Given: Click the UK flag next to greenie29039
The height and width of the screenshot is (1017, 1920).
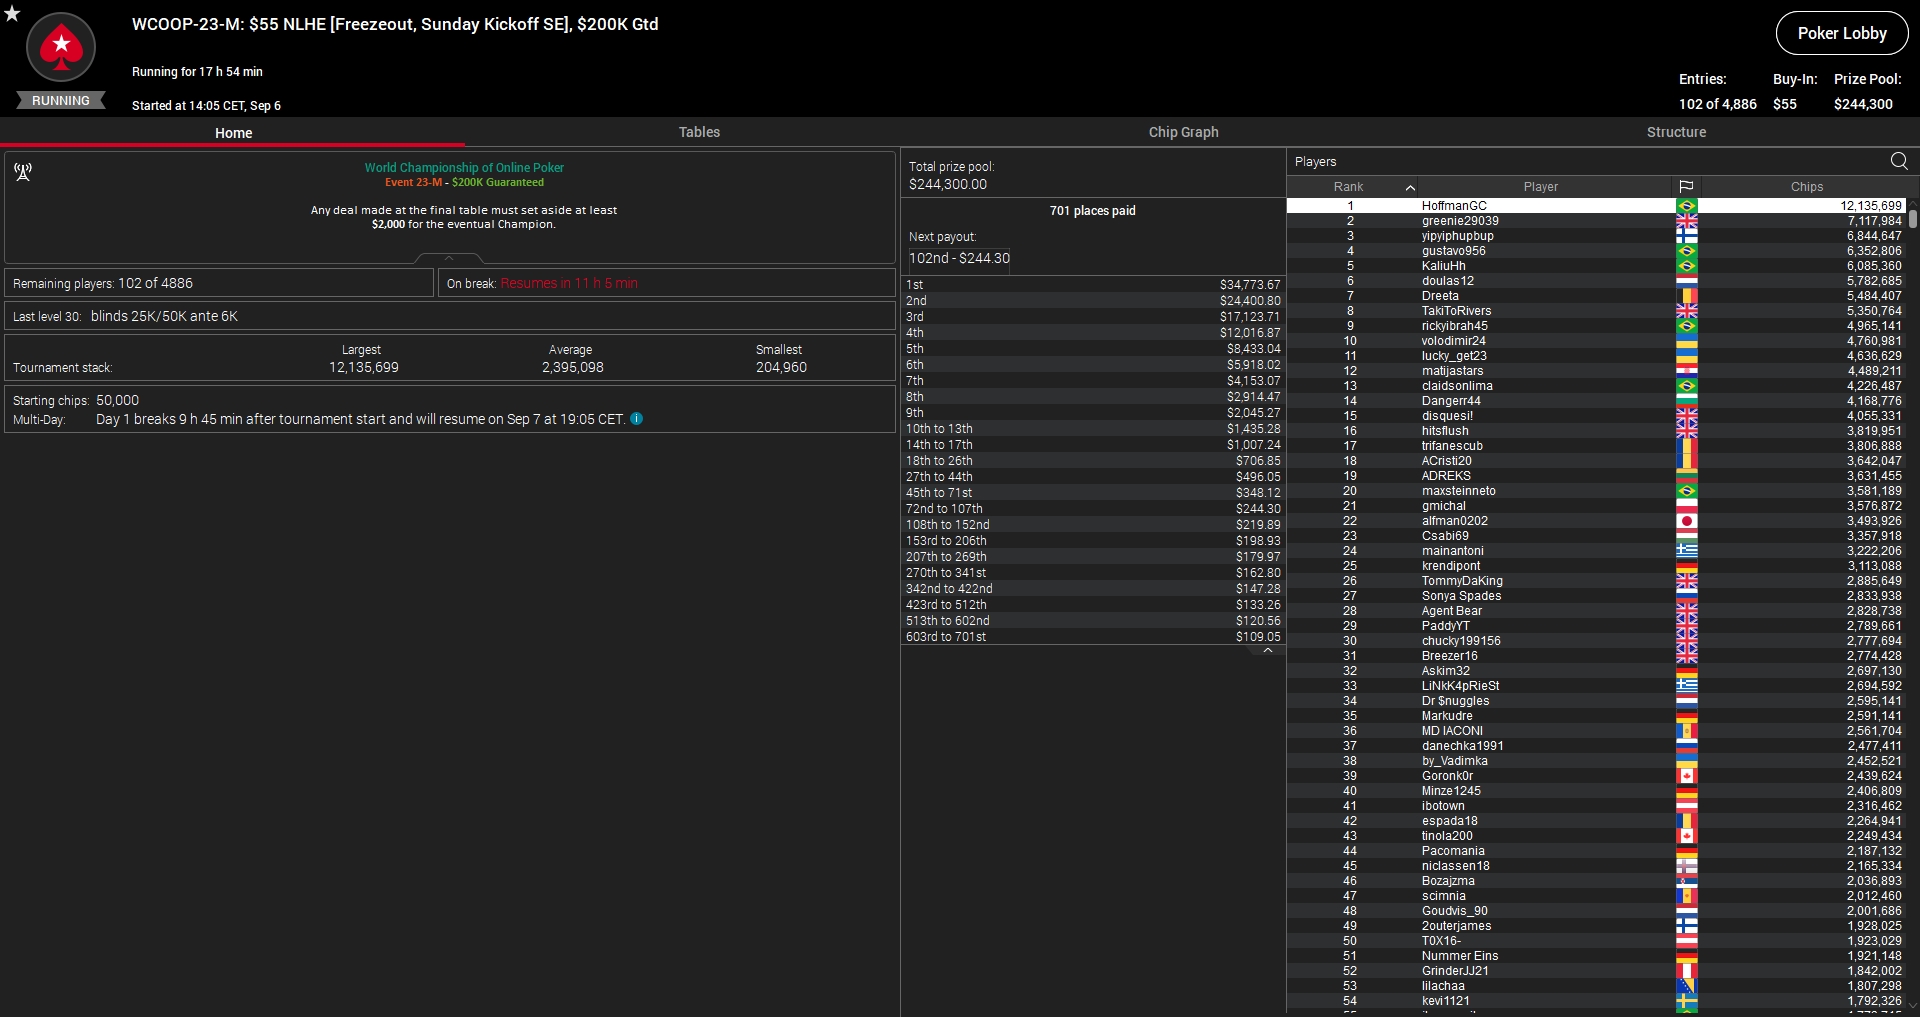Looking at the screenshot, I should [x=1686, y=221].
